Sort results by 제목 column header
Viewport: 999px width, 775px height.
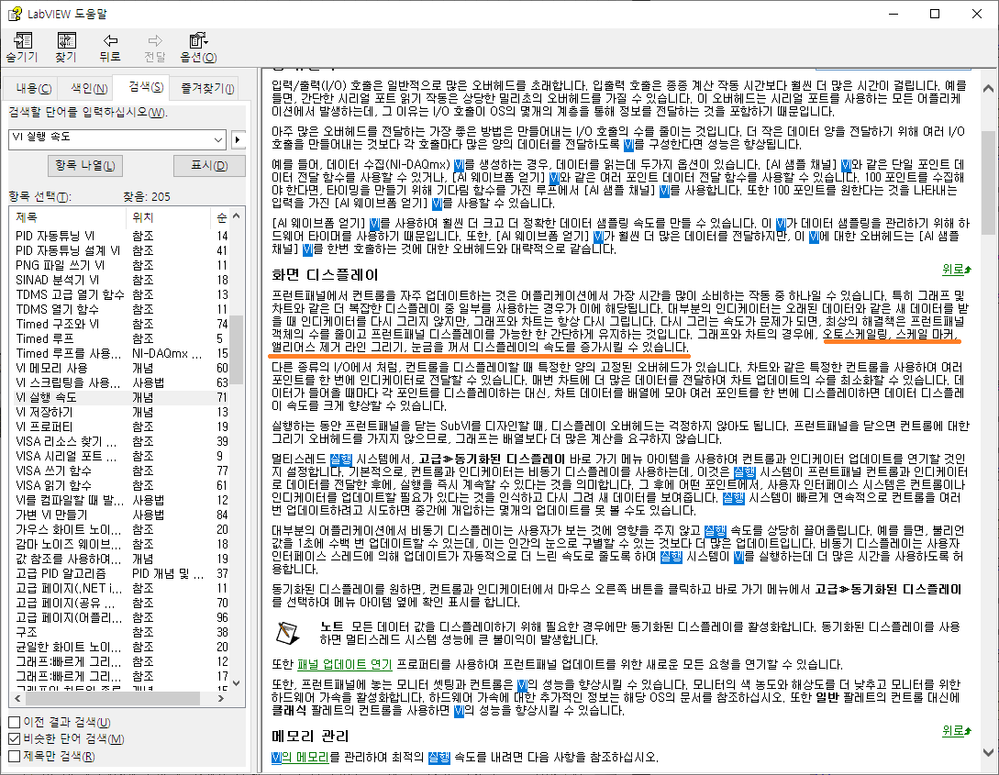(67, 217)
